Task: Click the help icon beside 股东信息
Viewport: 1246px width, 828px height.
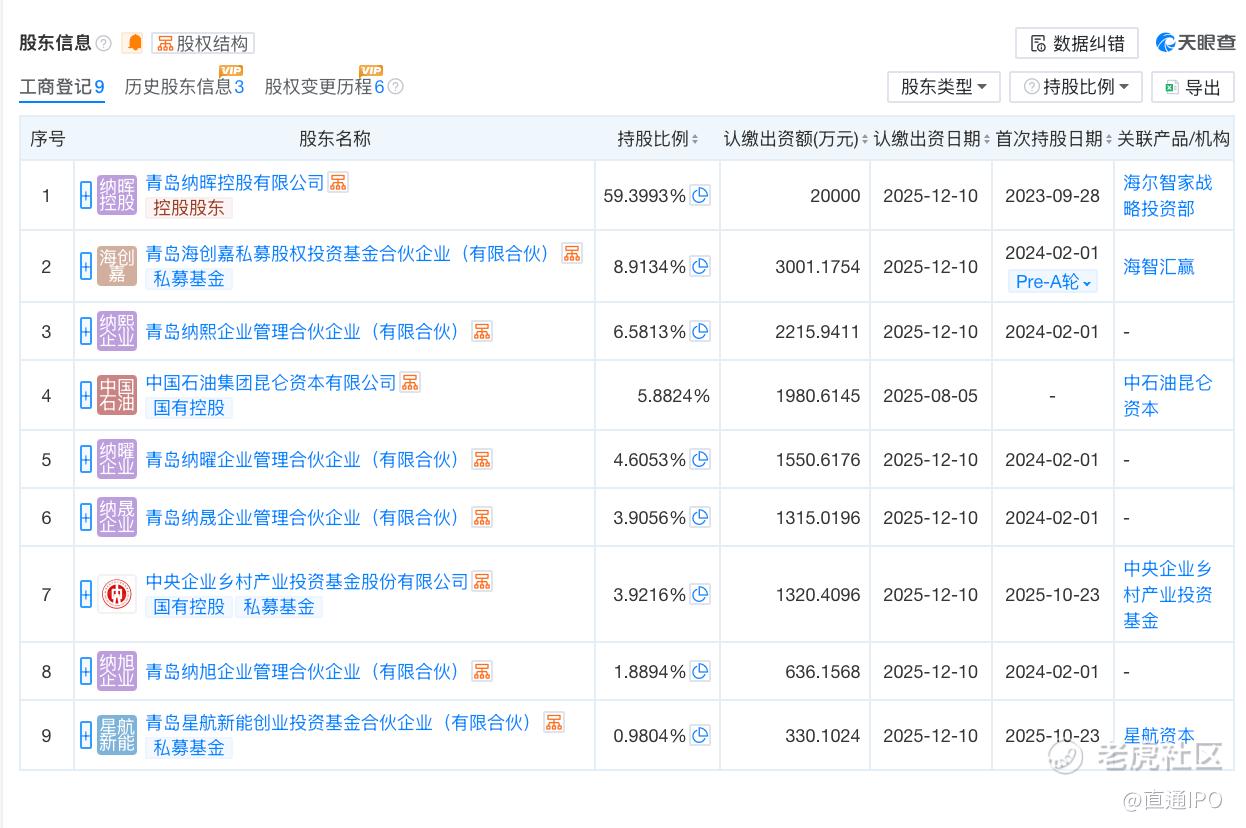Action: [x=104, y=44]
